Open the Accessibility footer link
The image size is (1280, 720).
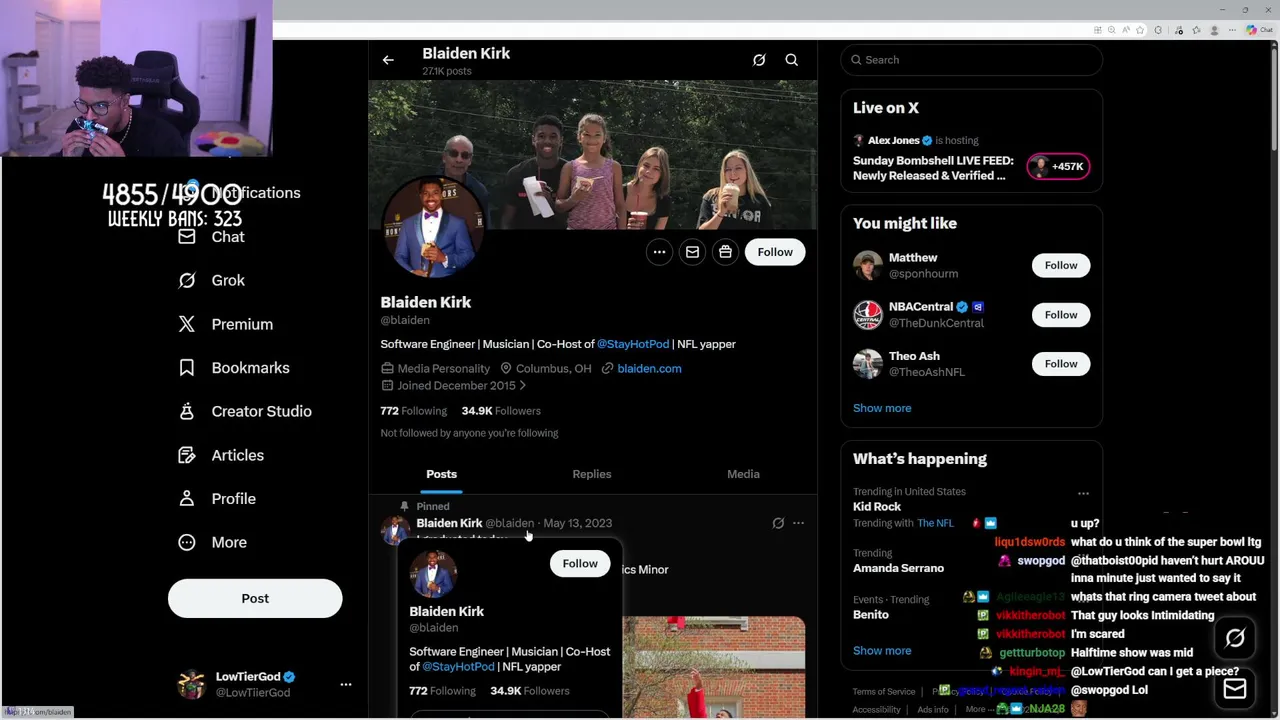(877, 710)
